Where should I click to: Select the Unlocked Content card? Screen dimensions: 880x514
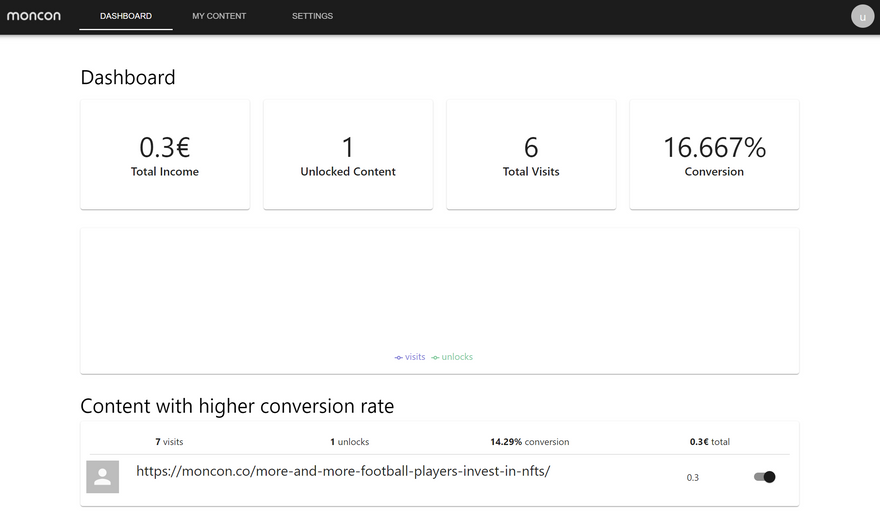[348, 155]
